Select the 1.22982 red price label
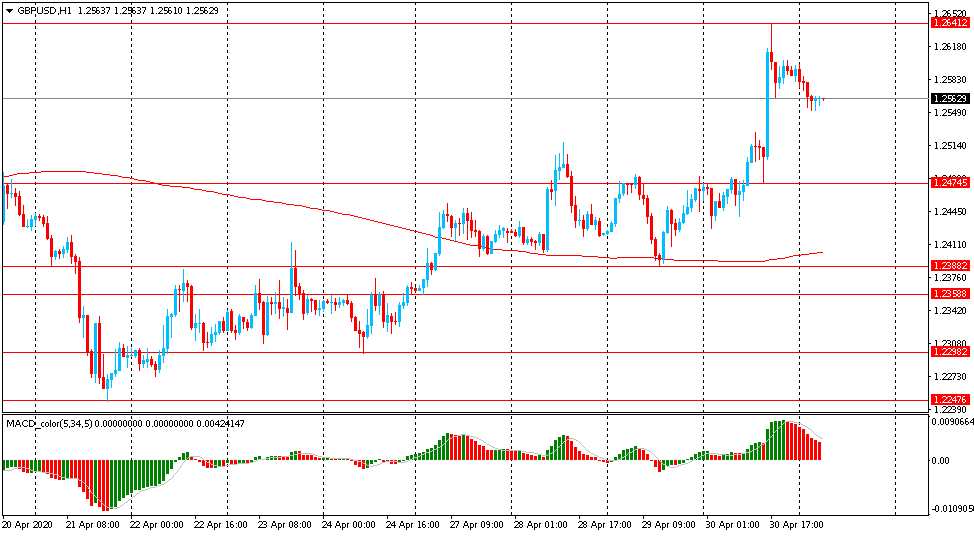The height and width of the screenshot is (536, 974). coord(949,351)
